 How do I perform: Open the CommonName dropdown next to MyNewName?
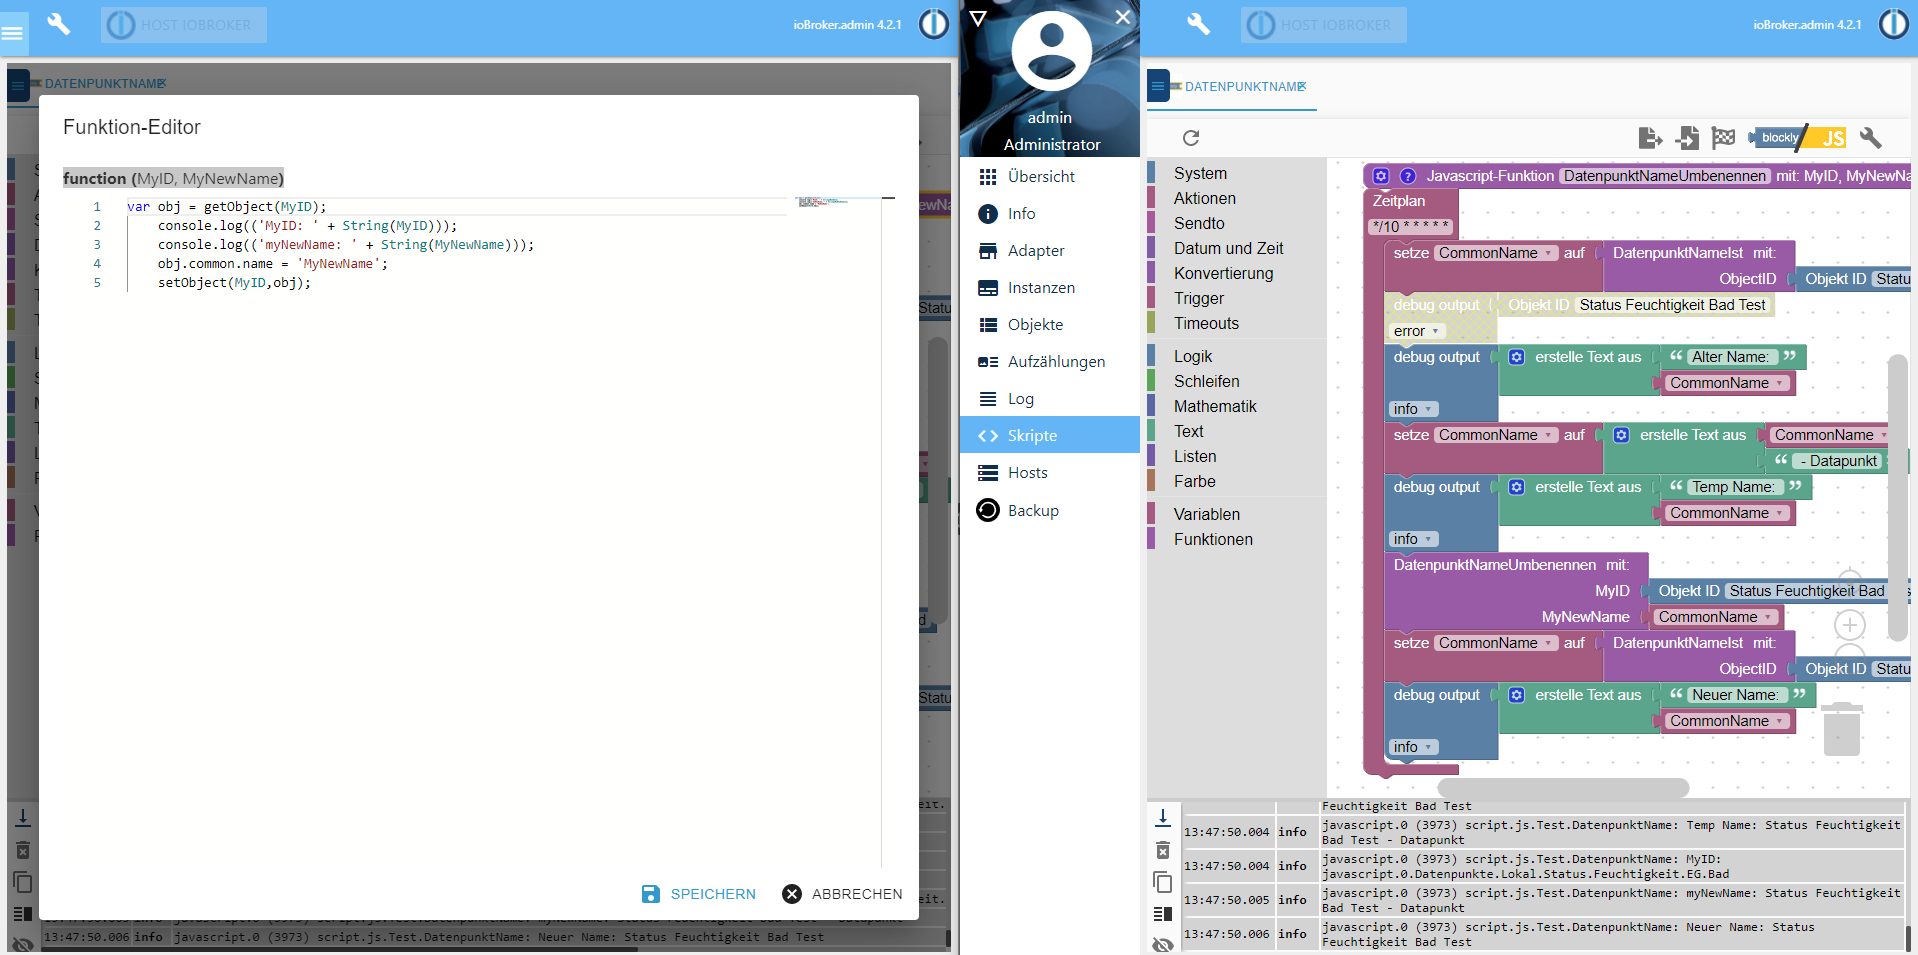1715,617
